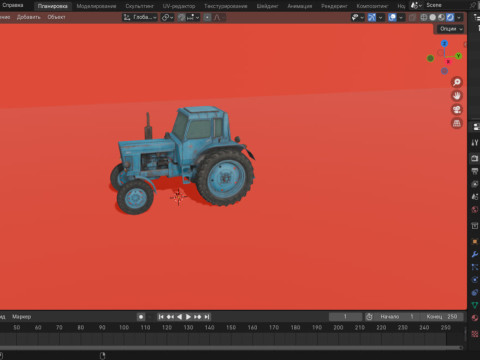Open the pivot point dropdown
Viewport: 480px width, 360px height.
(167, 17)
